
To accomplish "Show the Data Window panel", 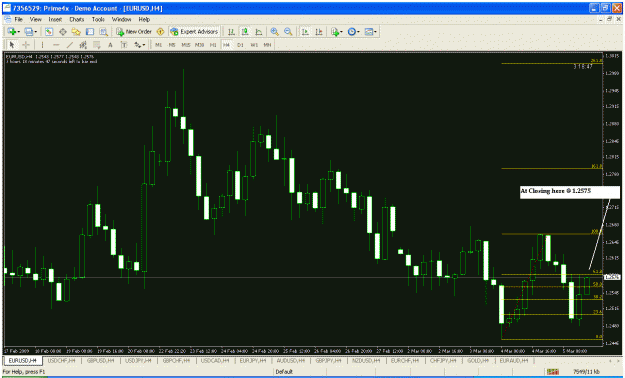I will 63,32.
